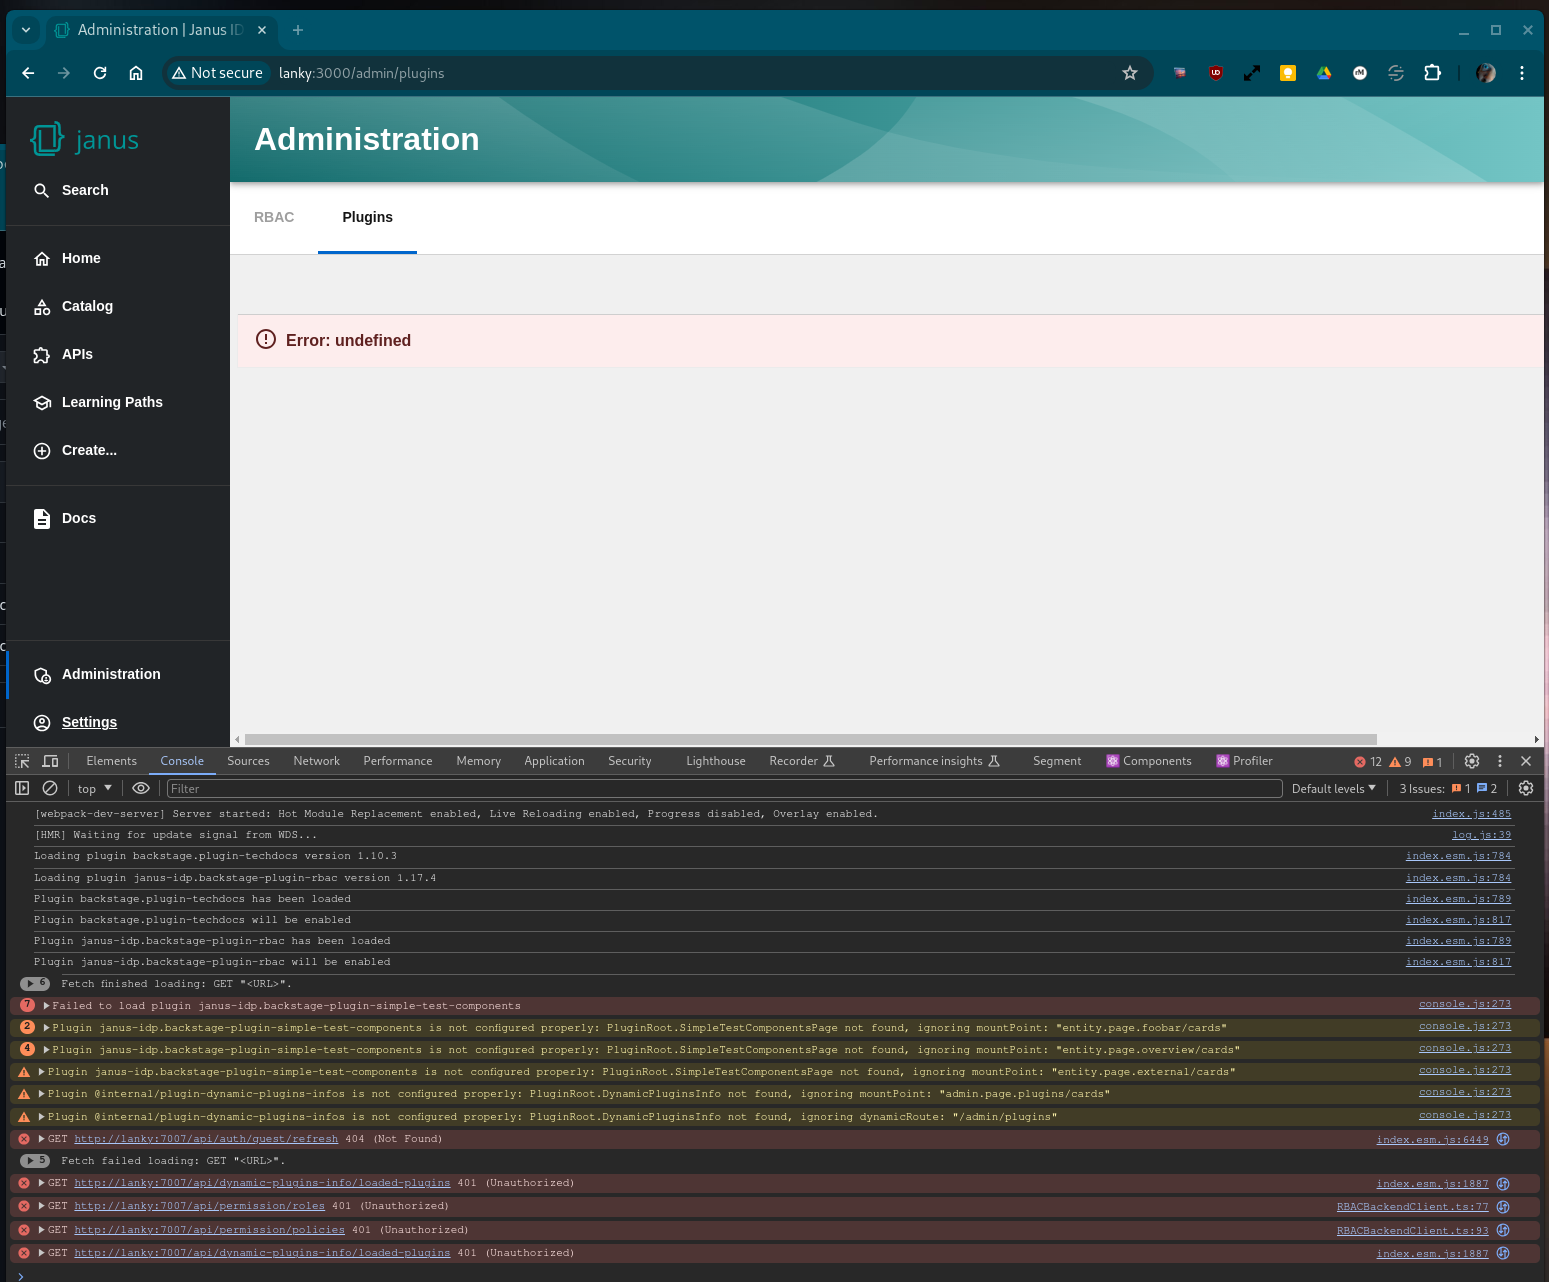Screen dimensions: 1549x1282
Task: Select the Plugins tab
Action: 367,217
